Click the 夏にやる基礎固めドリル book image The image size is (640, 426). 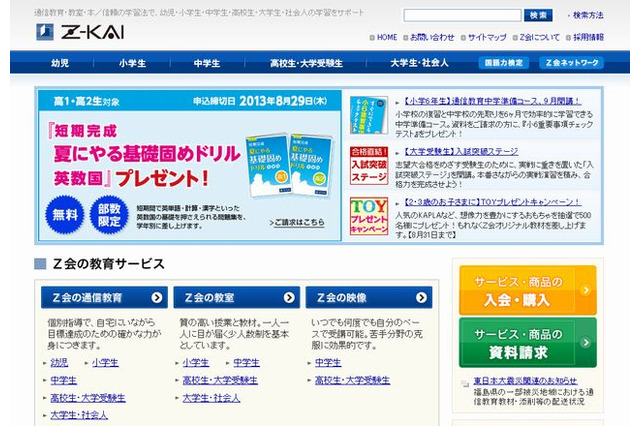[289, 165]
